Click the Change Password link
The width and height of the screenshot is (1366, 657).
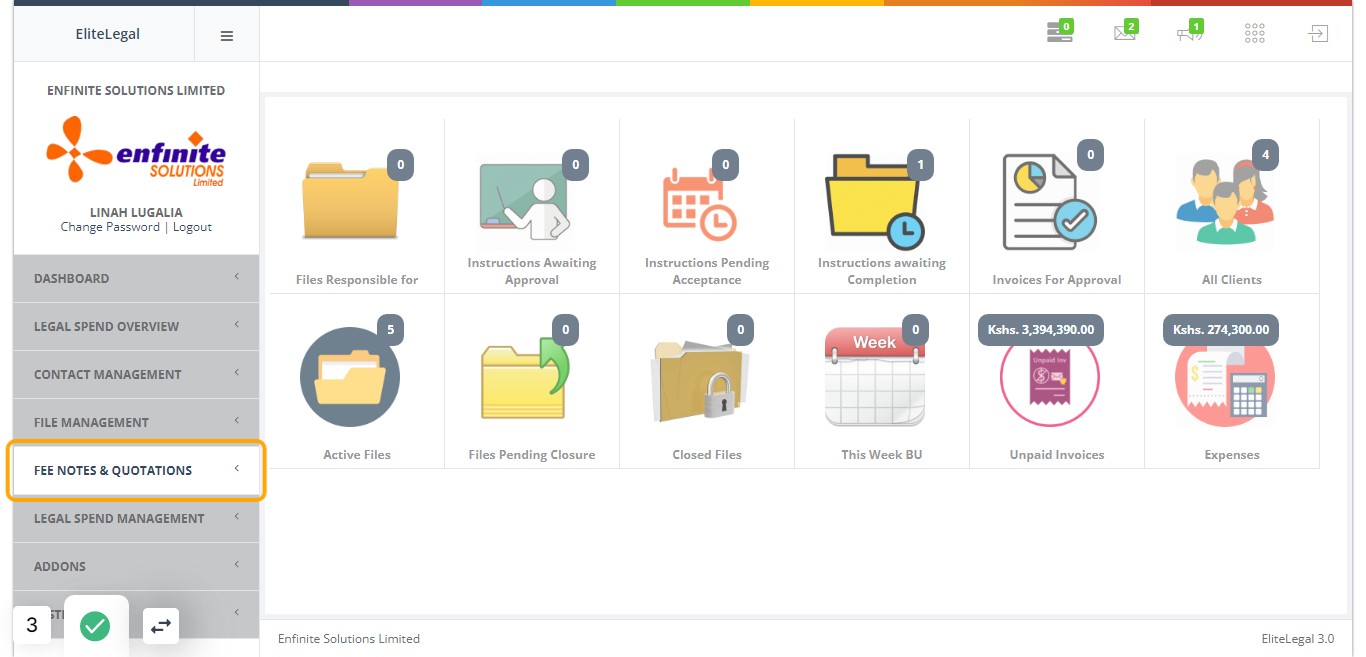[x=110, y=227]
